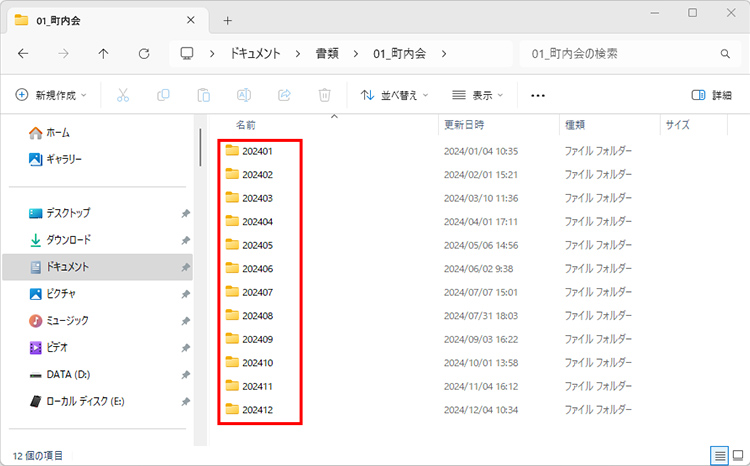
Task: Close the 01_町内会 tab
Action: point(190,20)
